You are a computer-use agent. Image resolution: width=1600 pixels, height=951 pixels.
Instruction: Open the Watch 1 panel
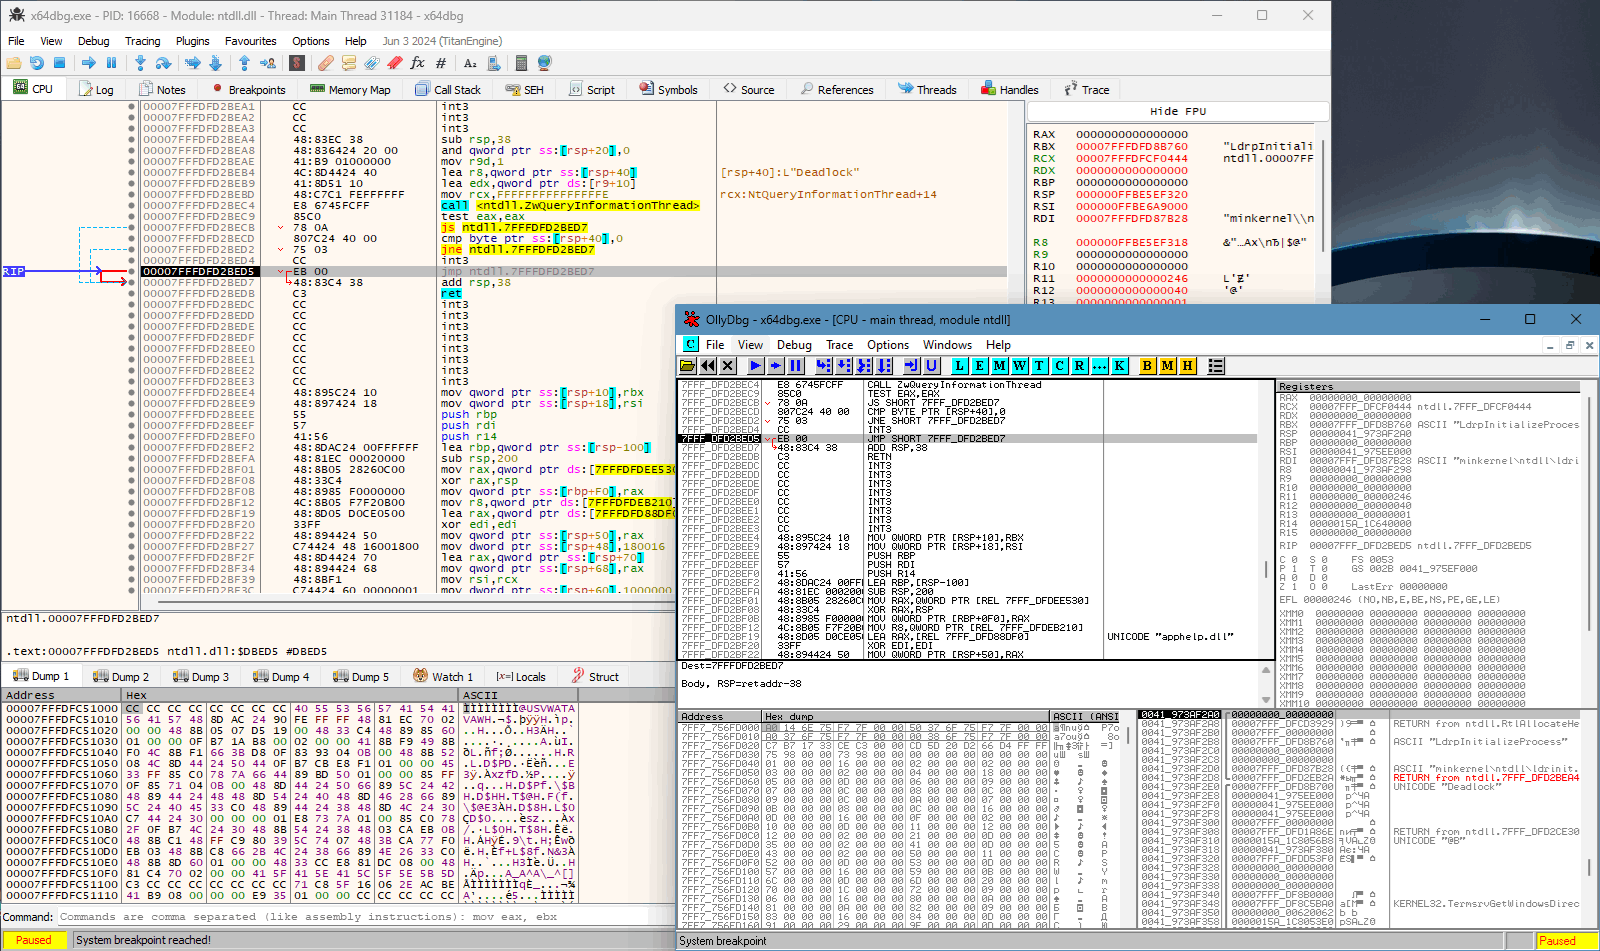(444, 676)
